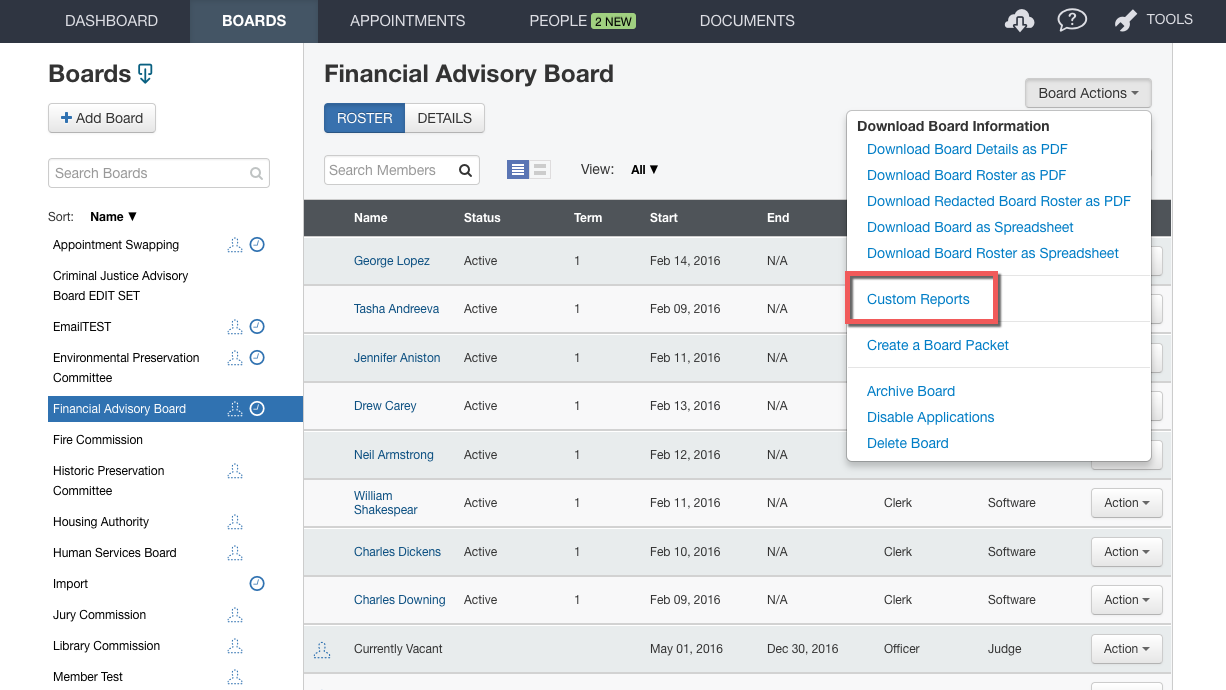Open Action dropdown for Charles Dickens
1226x690 pixels.
pyautogui.click(x=1126, y=552)
